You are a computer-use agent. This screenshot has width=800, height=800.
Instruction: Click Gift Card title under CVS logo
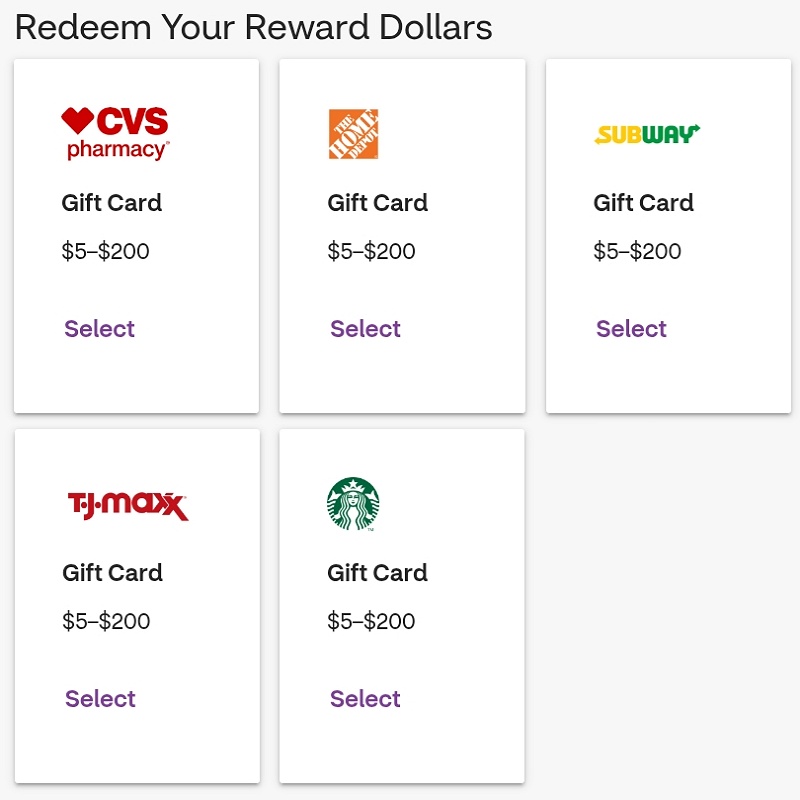pyautogui.click(x=112, y=203)
